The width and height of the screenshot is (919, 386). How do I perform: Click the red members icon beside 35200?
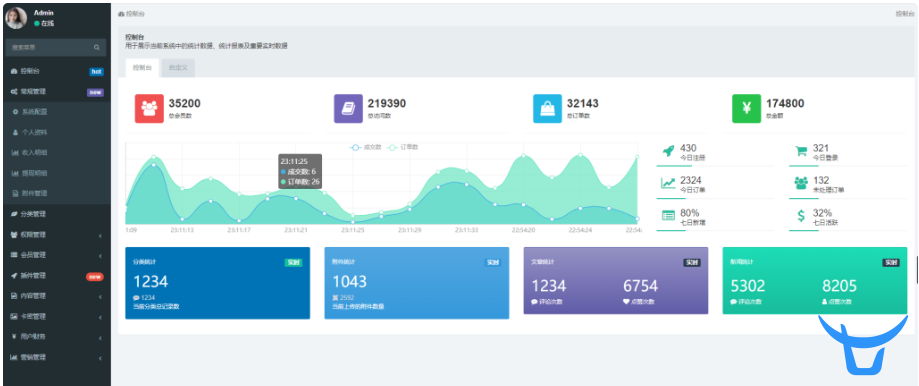coord(149,108)
